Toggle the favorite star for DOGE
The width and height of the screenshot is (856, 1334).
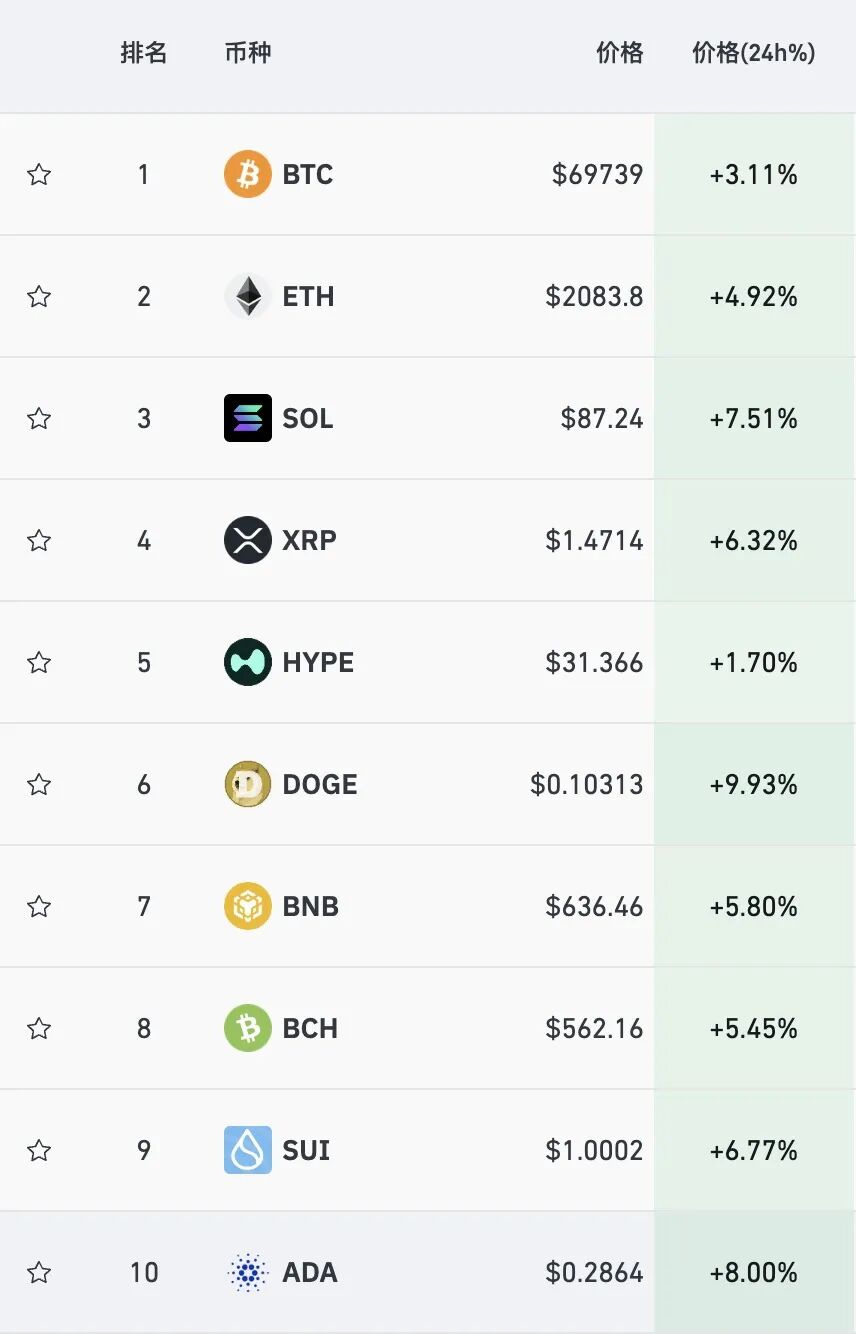[39, 785]
